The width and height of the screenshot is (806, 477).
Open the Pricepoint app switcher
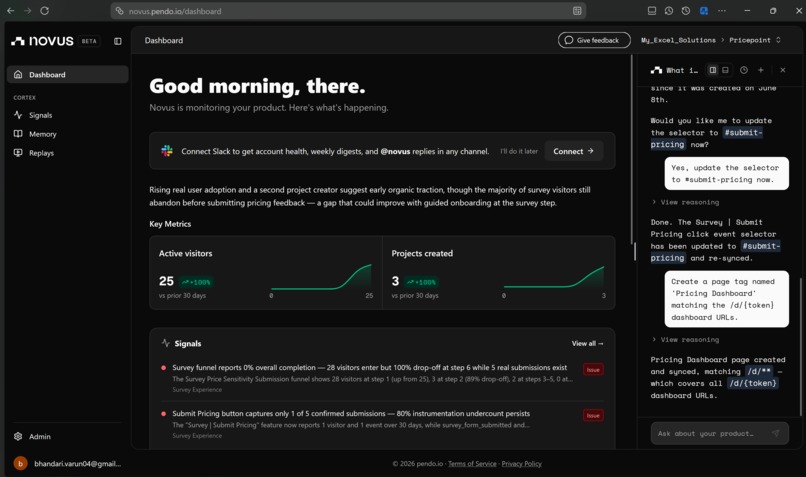pos(755,40)
